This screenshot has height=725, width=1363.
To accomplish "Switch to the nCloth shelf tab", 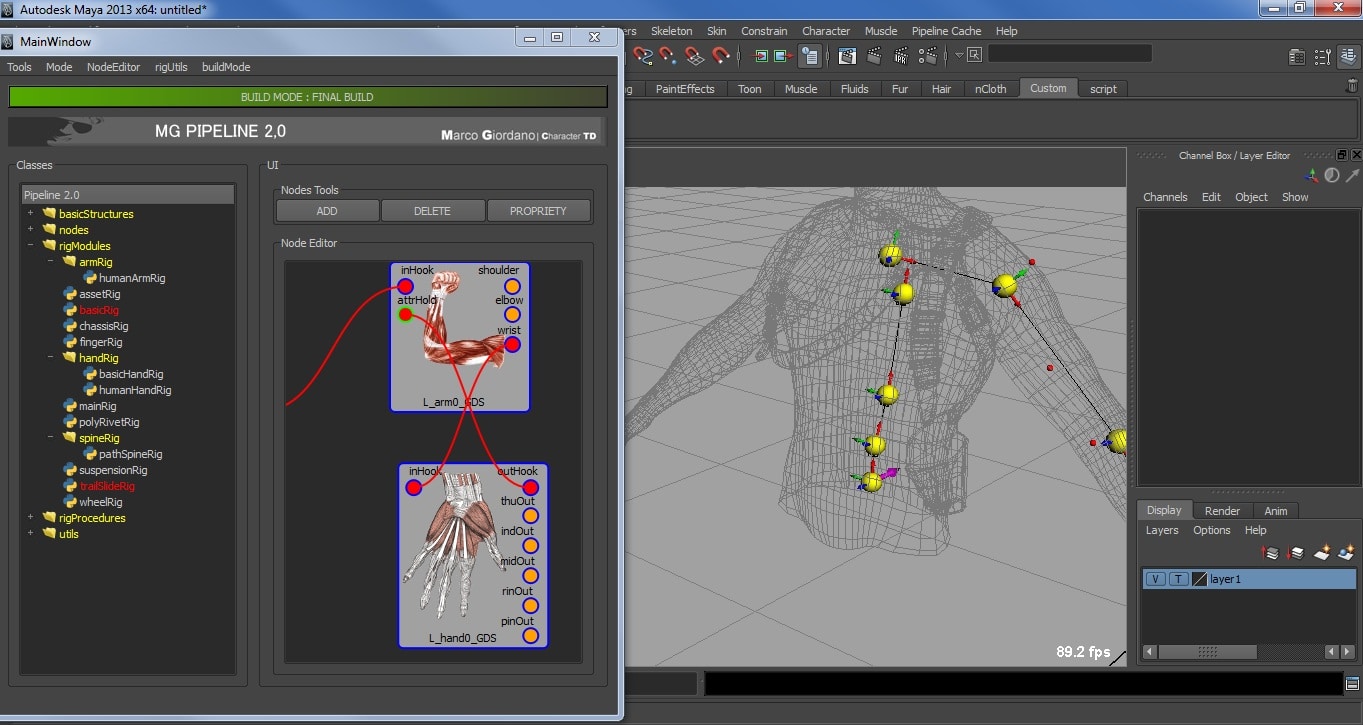I will coord(990,89).
